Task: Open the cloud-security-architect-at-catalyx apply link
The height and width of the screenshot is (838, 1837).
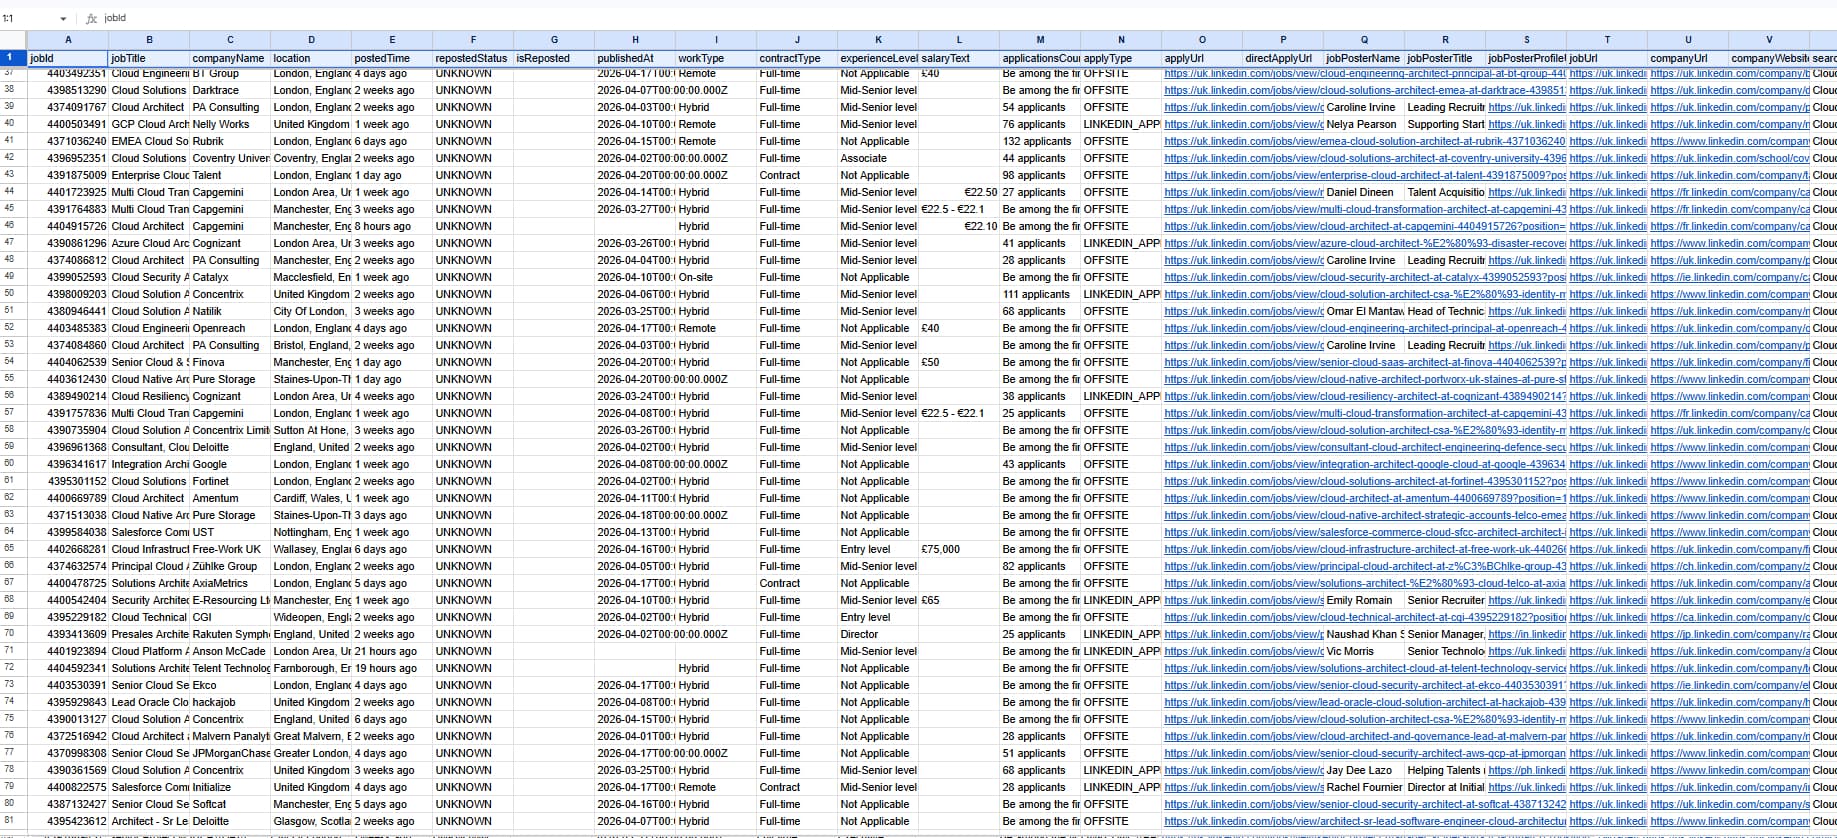Action: tap(1365, 277)
